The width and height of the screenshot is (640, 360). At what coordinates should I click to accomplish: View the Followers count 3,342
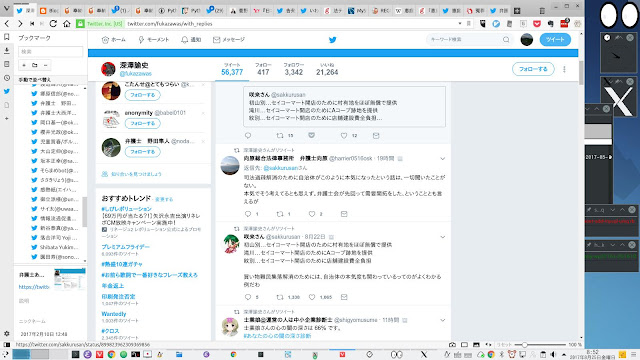[294, 69]
